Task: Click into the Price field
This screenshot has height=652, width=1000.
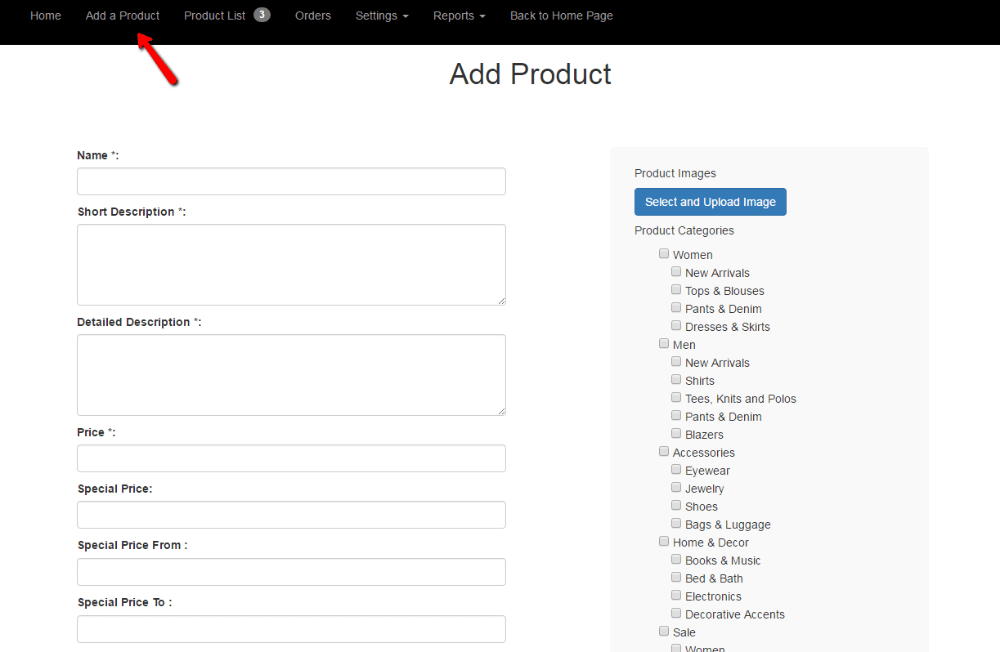Action: click(291, 458)
